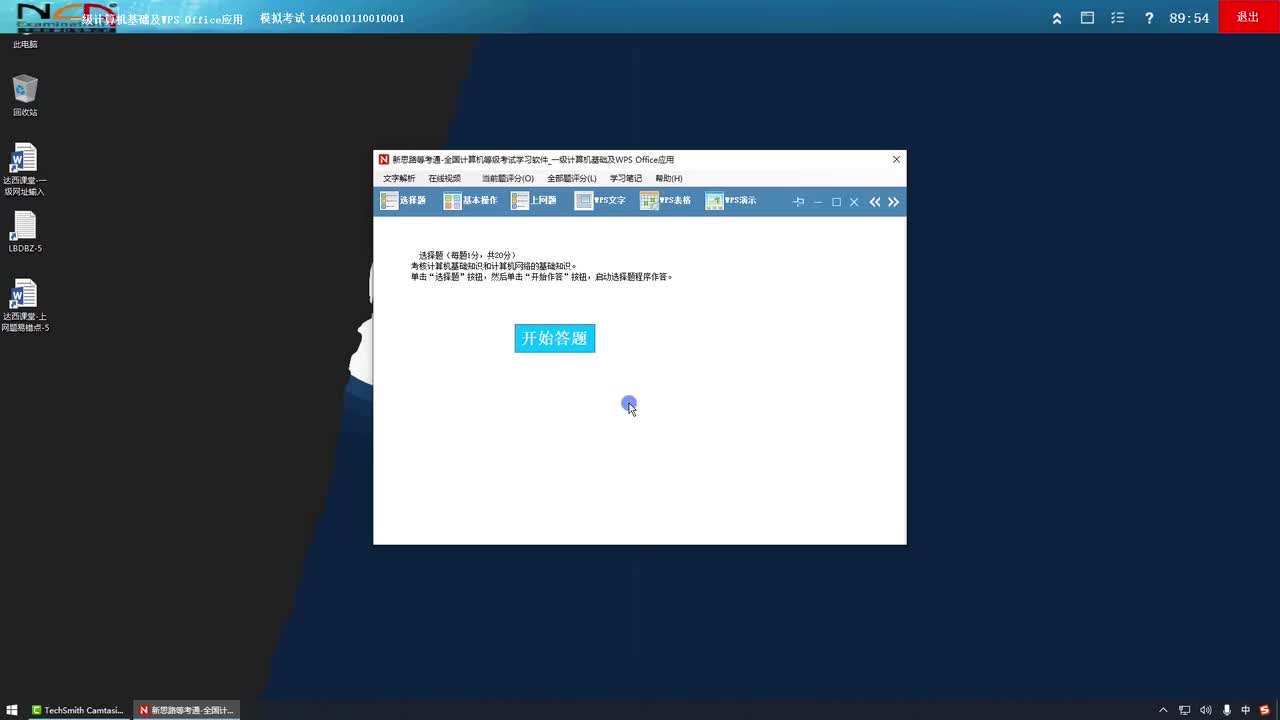Click the Sogou input method tray icon
The height and width of the screenshot is (720, 1280).
pyautogui.click(x=1265, y=710)
